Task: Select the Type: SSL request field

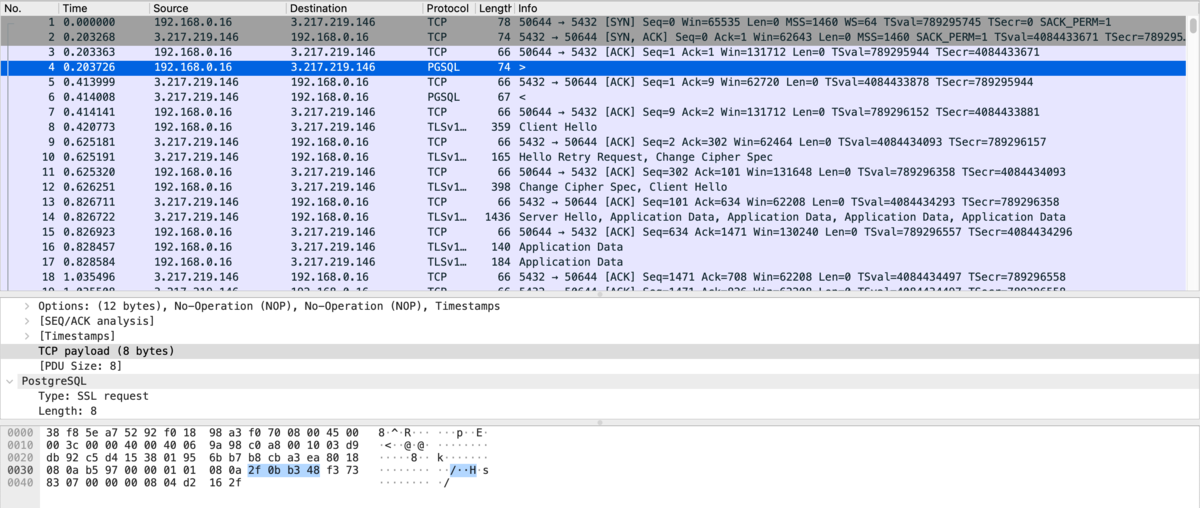Action: [x=600, y=396]
